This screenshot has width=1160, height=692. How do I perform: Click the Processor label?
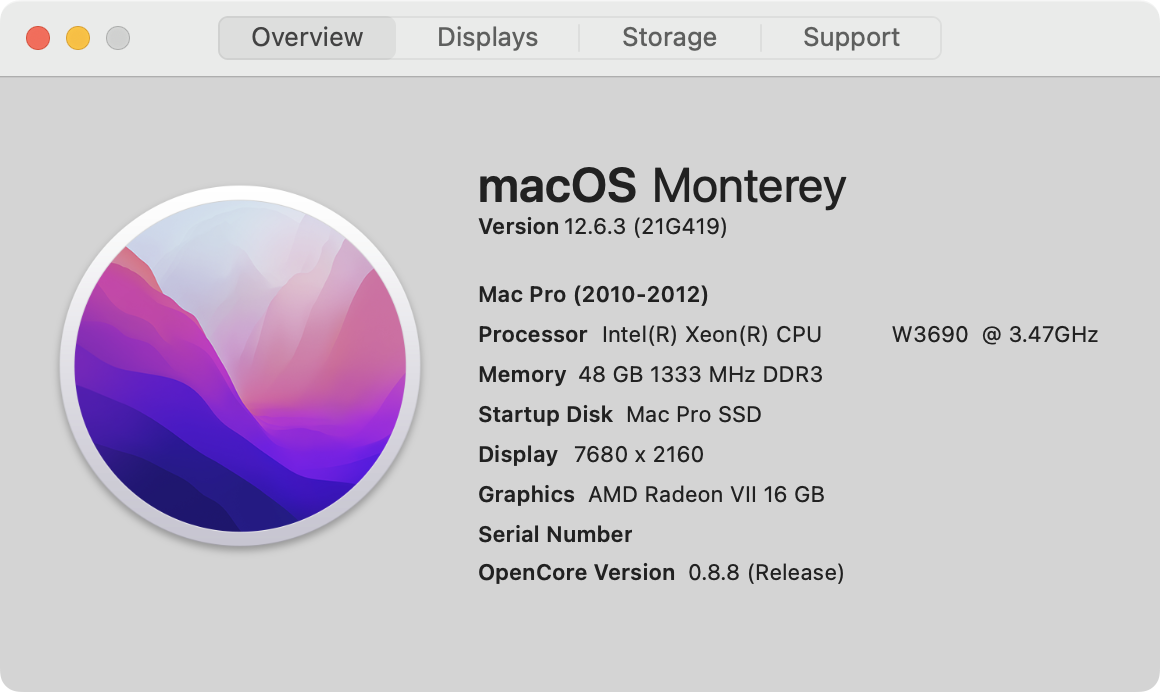tap(532, 335)
